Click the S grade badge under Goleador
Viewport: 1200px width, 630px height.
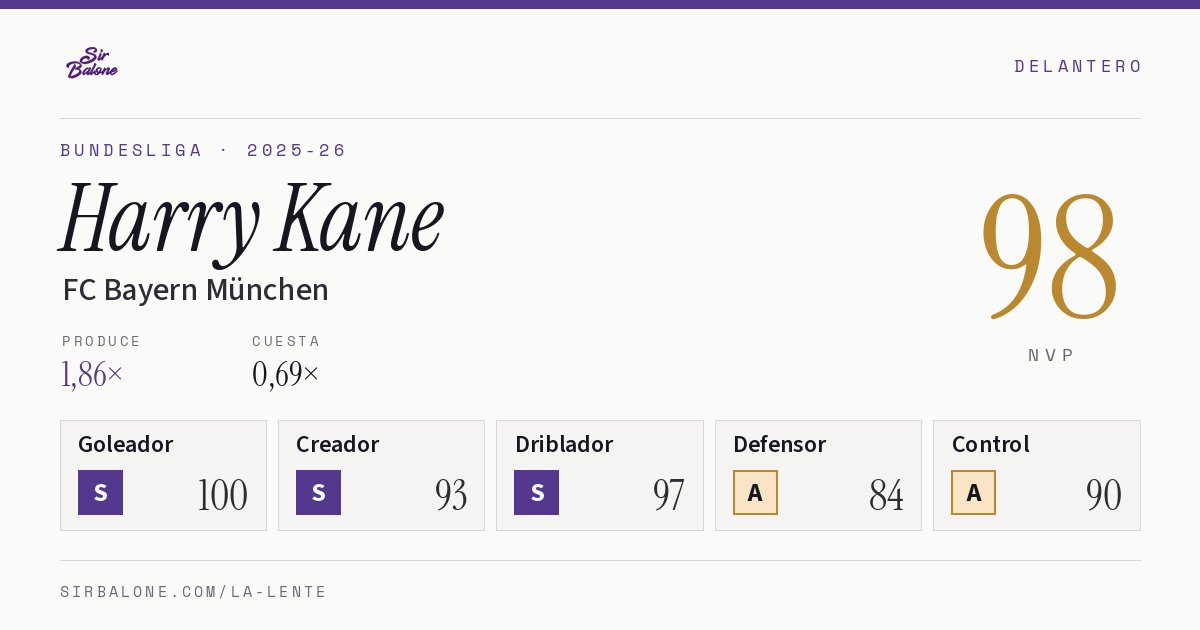click(x=100, y=492)
